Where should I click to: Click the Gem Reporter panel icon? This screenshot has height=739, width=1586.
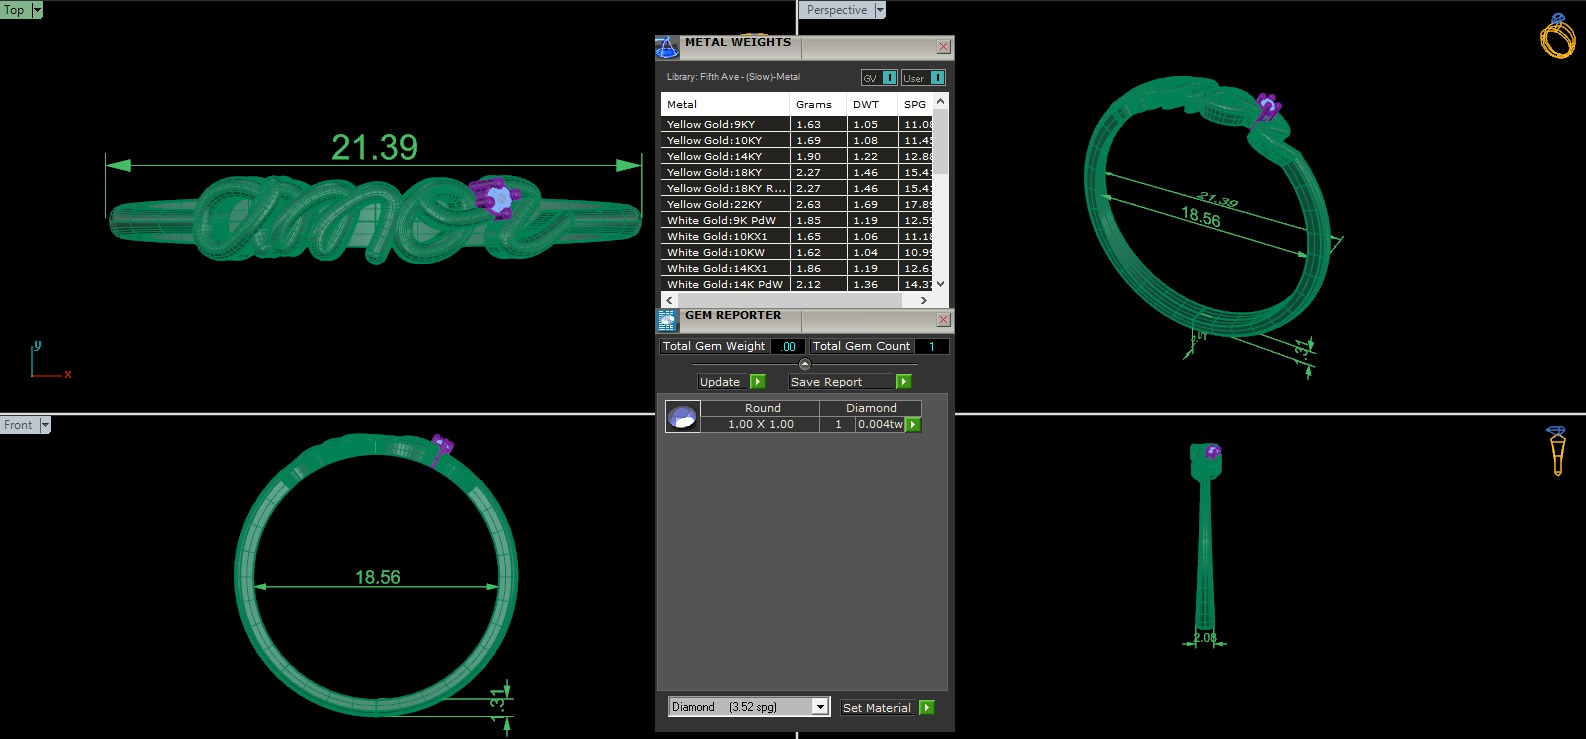point(667,320)
